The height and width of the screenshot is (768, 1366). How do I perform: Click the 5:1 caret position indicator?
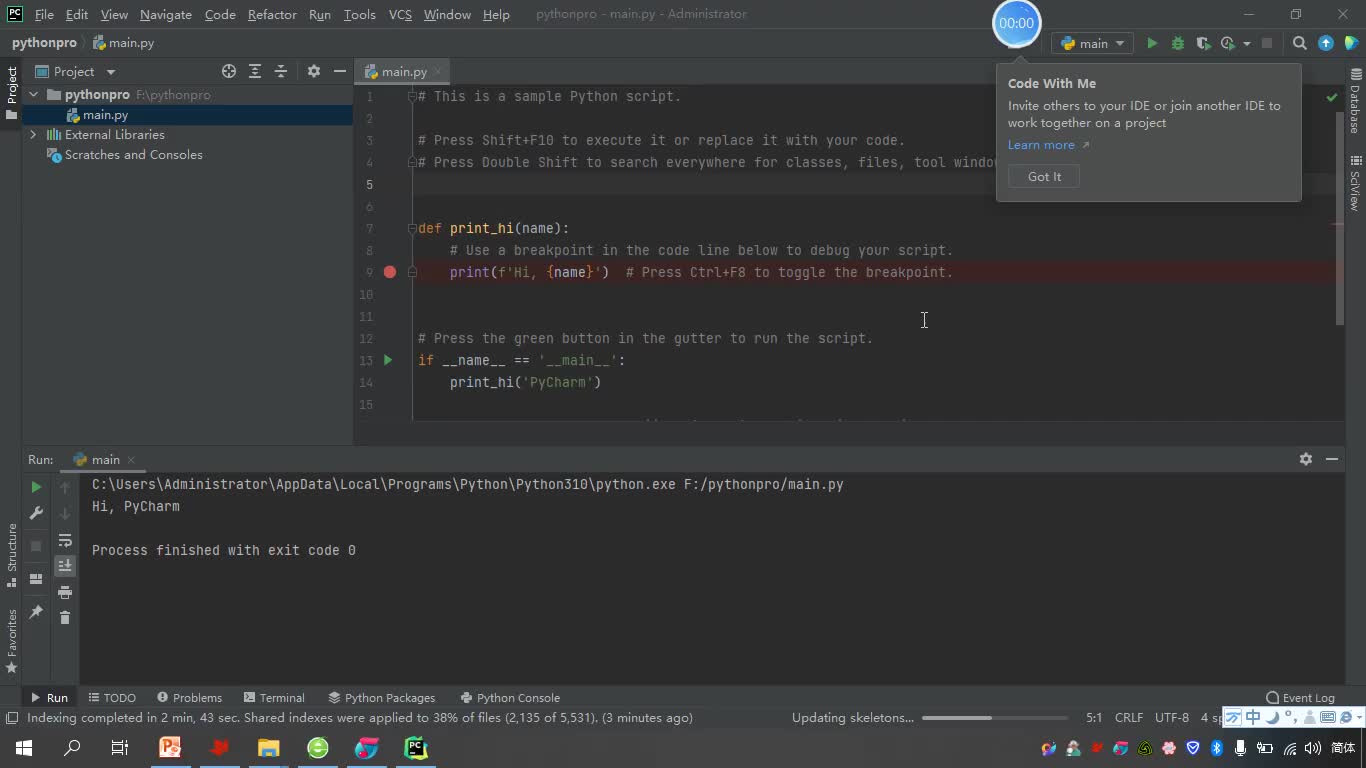[x=1094, y=718]
